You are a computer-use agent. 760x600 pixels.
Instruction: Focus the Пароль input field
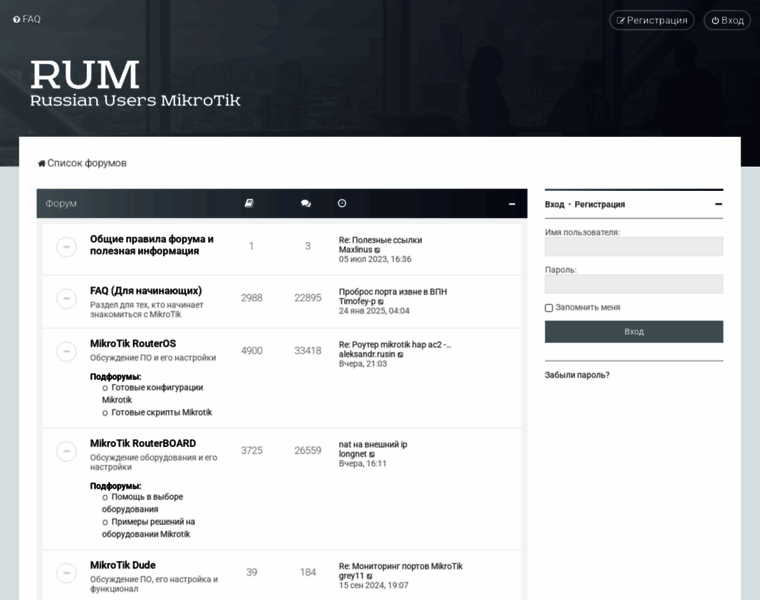point(633,284)
